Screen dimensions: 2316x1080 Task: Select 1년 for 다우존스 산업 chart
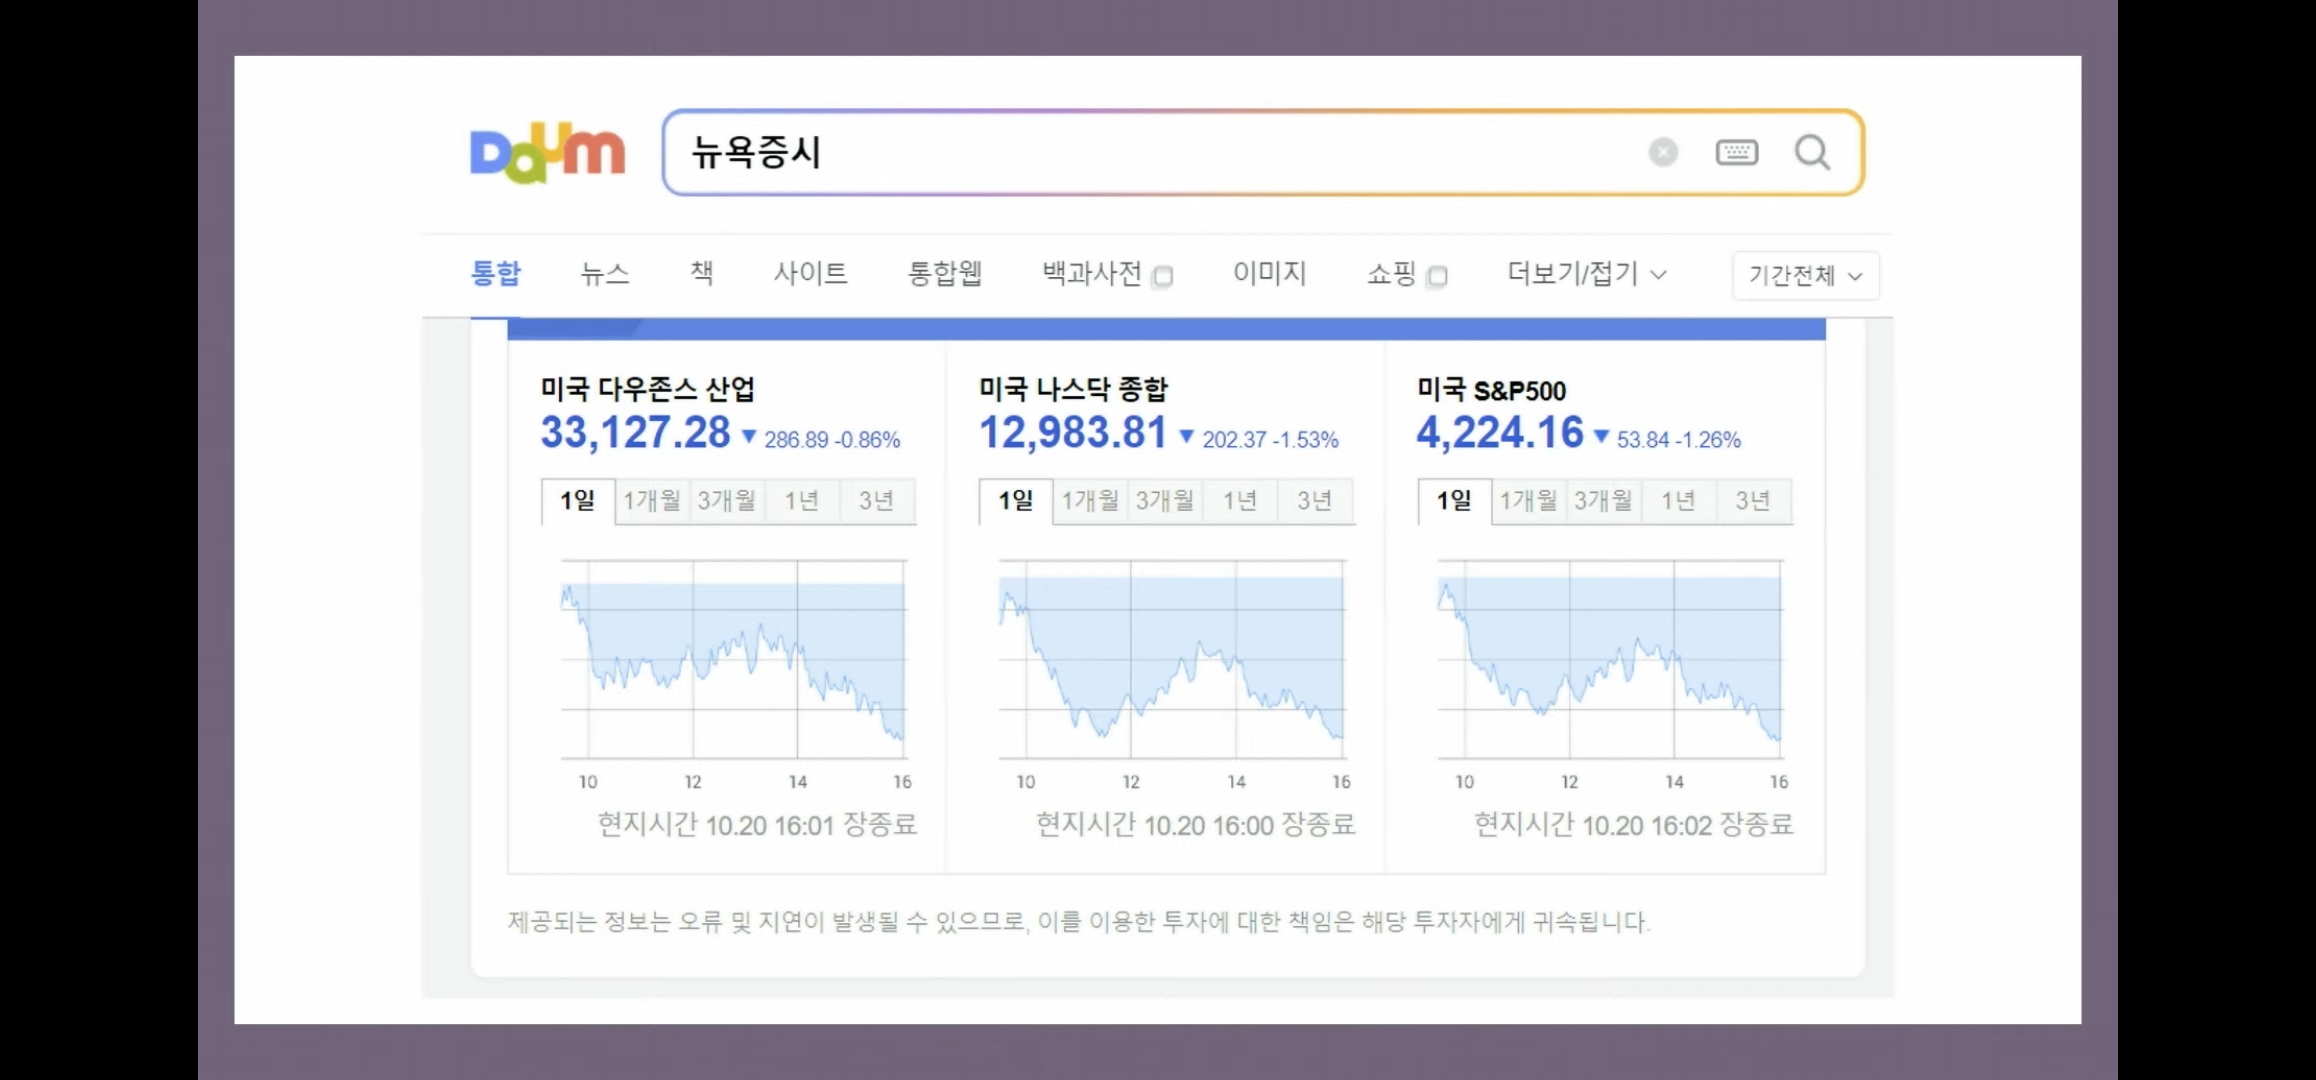pos(802,501)
